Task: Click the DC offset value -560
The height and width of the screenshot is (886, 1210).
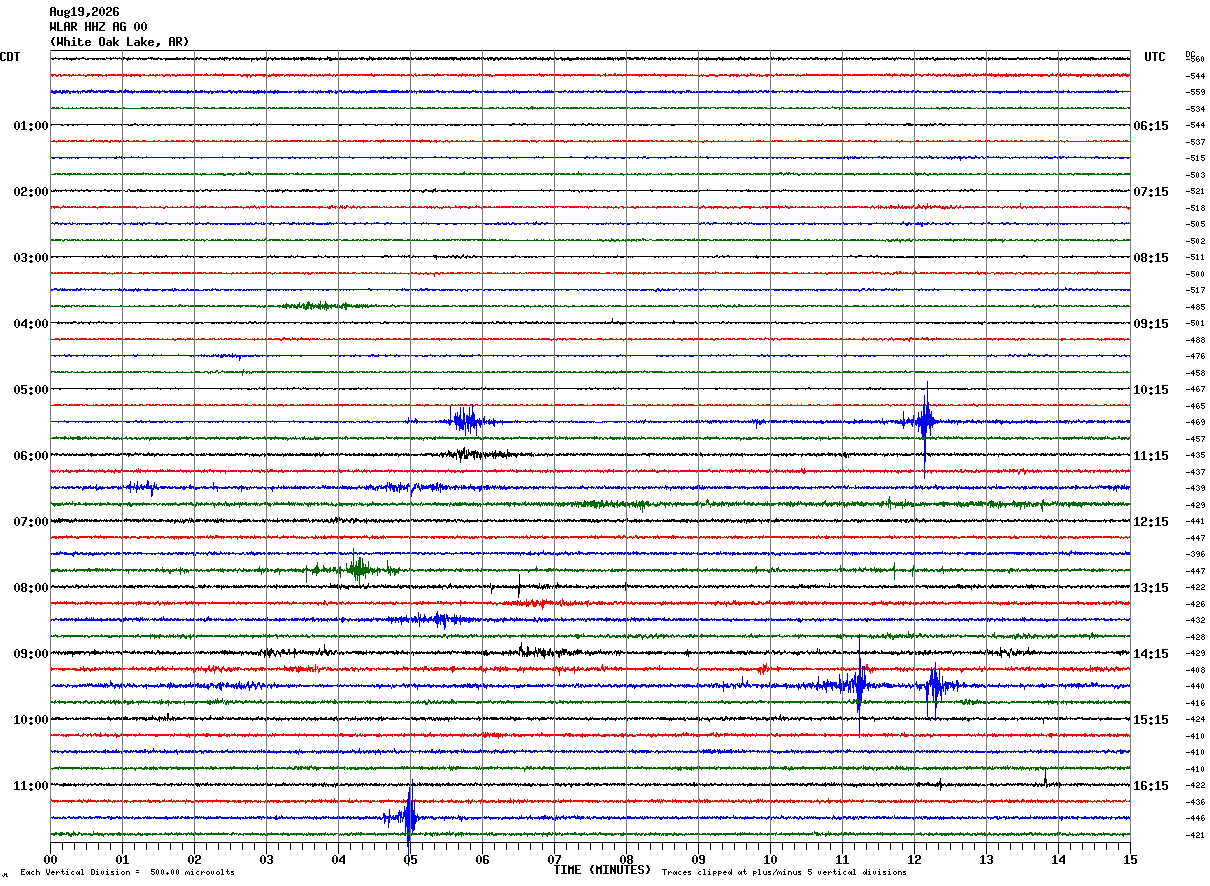Action: [1195, 60]
